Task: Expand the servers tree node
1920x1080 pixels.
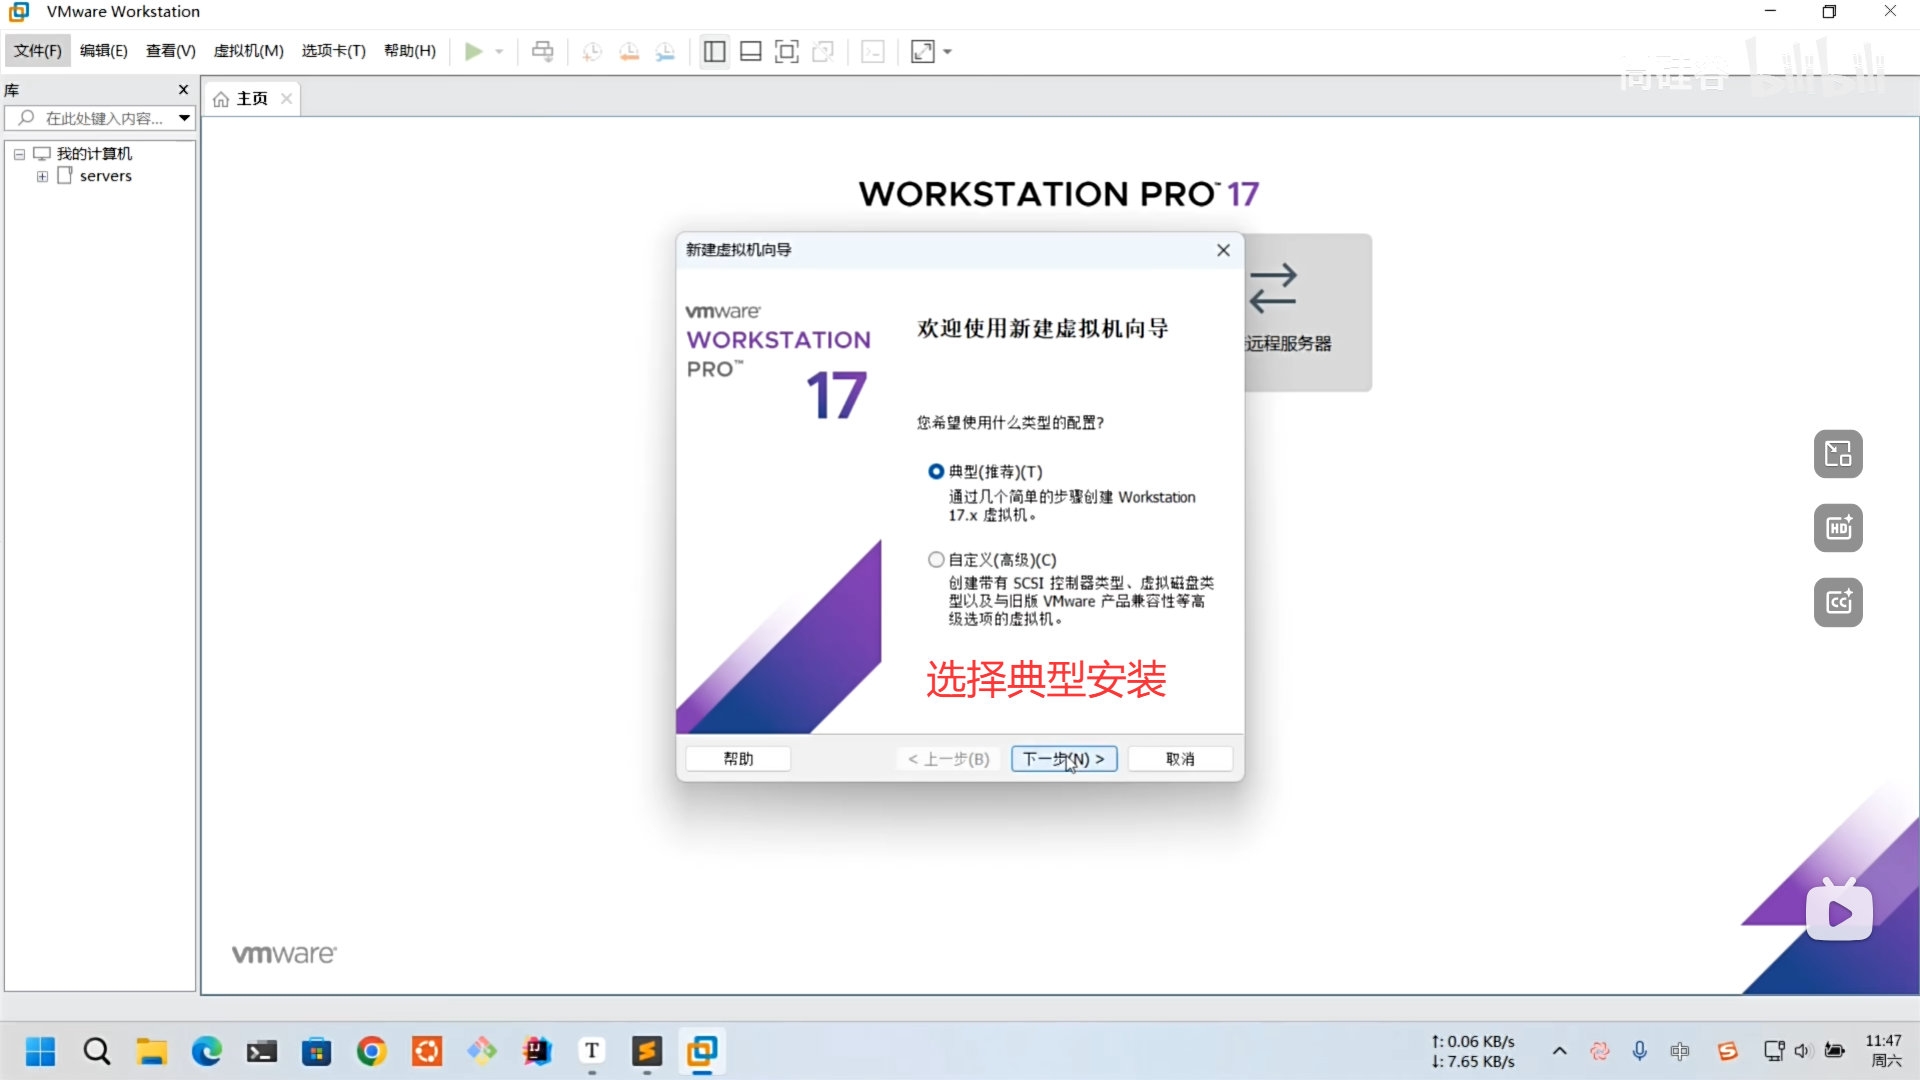Action: point(42,176)
